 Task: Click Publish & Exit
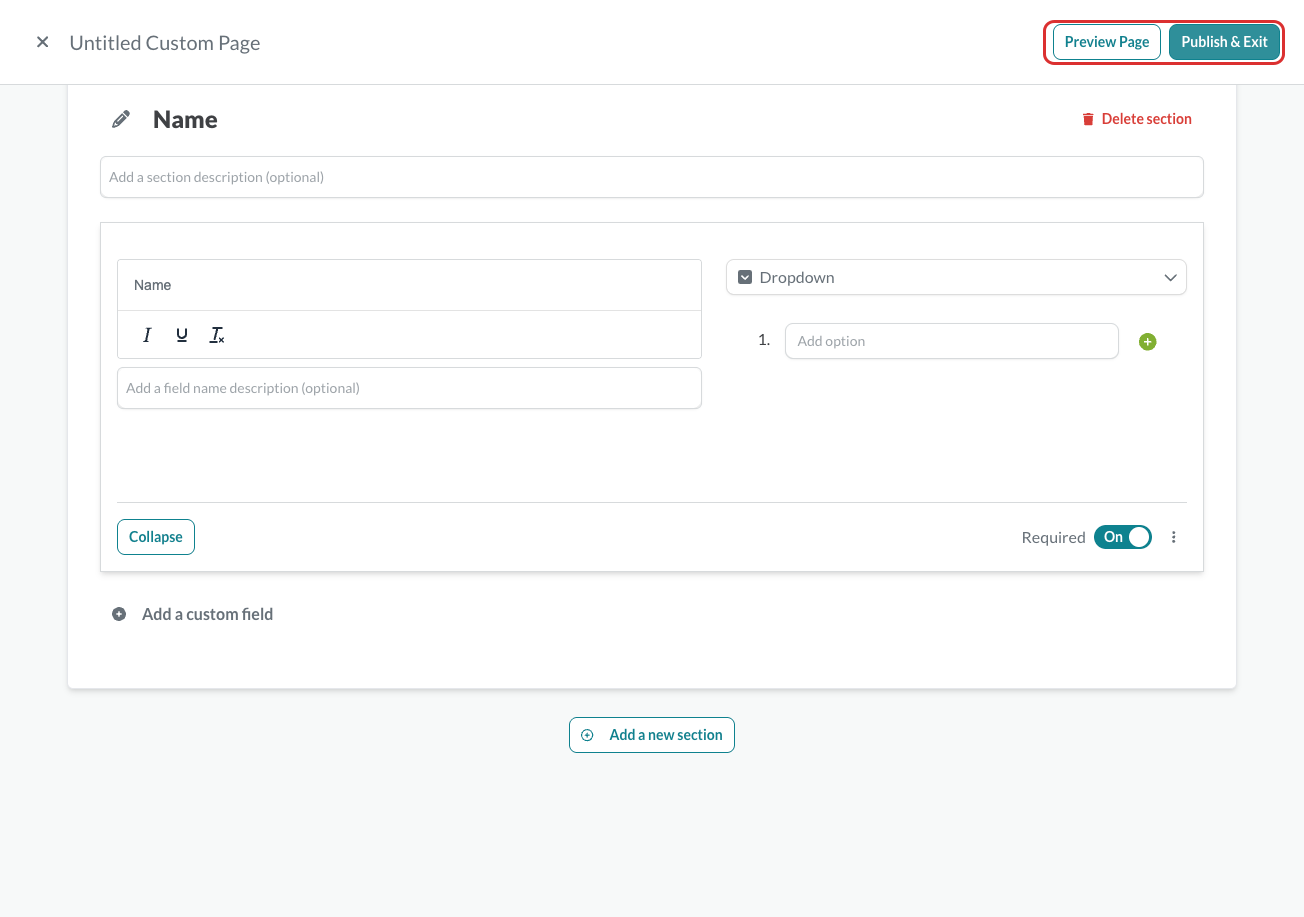[1224, 42]
